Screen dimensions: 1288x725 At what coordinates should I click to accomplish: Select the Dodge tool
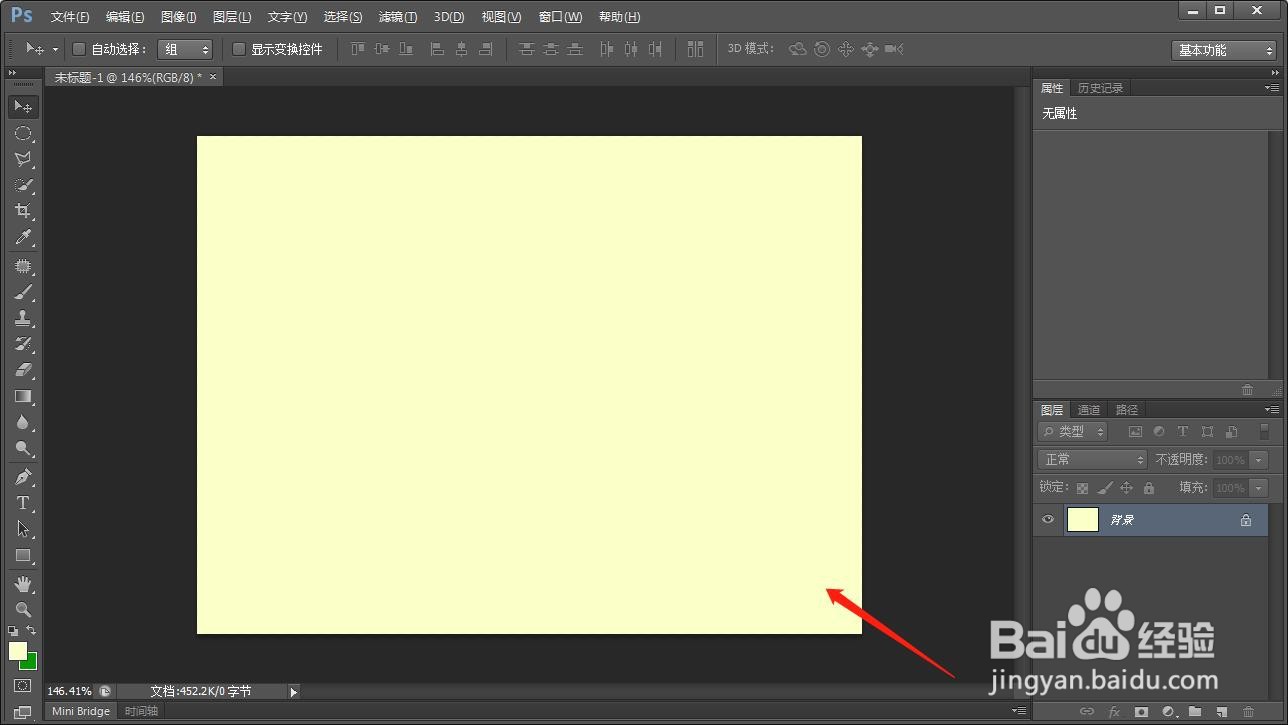click(23, 449)
